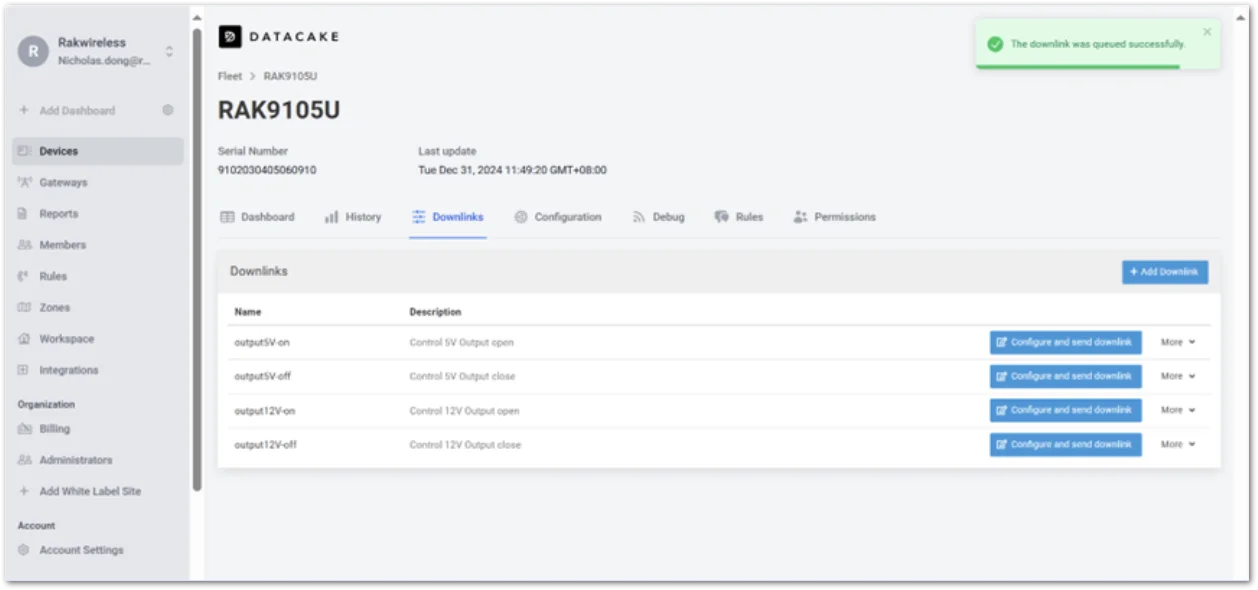
Task: Click the Name column header
Action: click(248, 312)
